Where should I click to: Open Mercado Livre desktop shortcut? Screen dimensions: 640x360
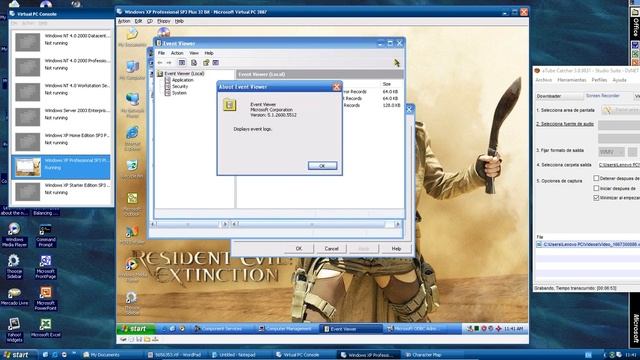tap(14, 296)
